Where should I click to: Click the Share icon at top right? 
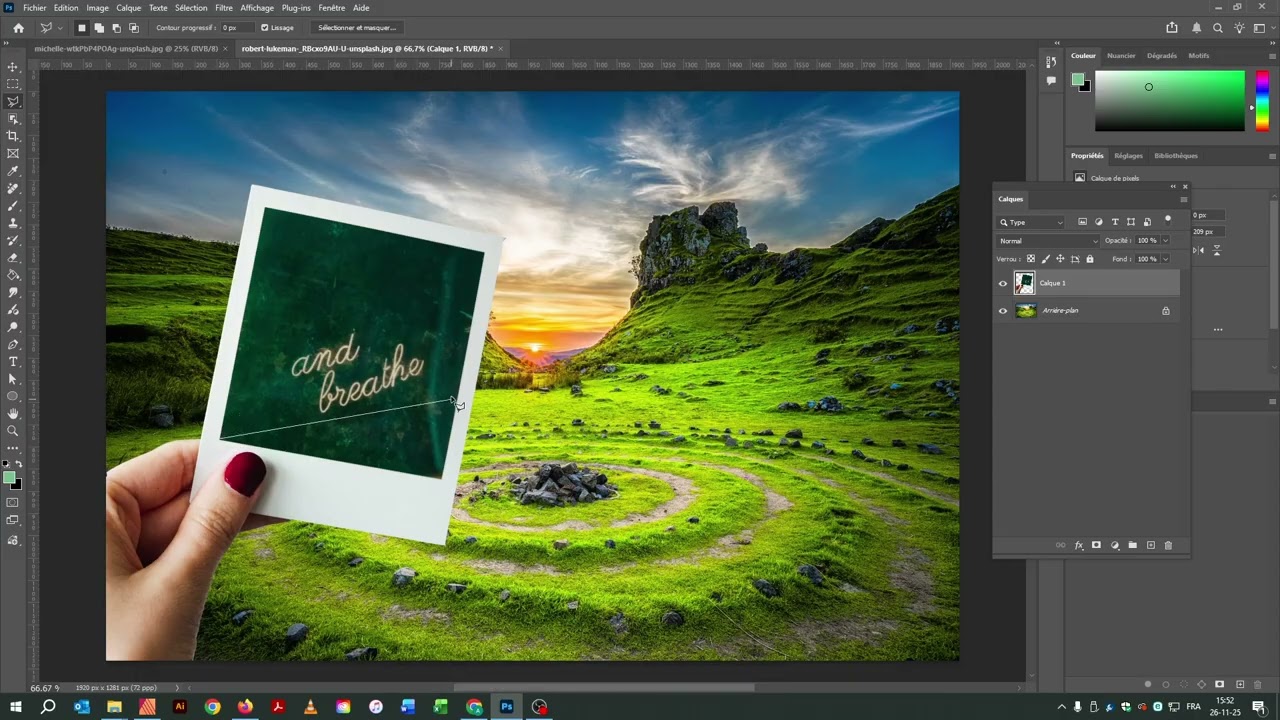(1172, 28)
